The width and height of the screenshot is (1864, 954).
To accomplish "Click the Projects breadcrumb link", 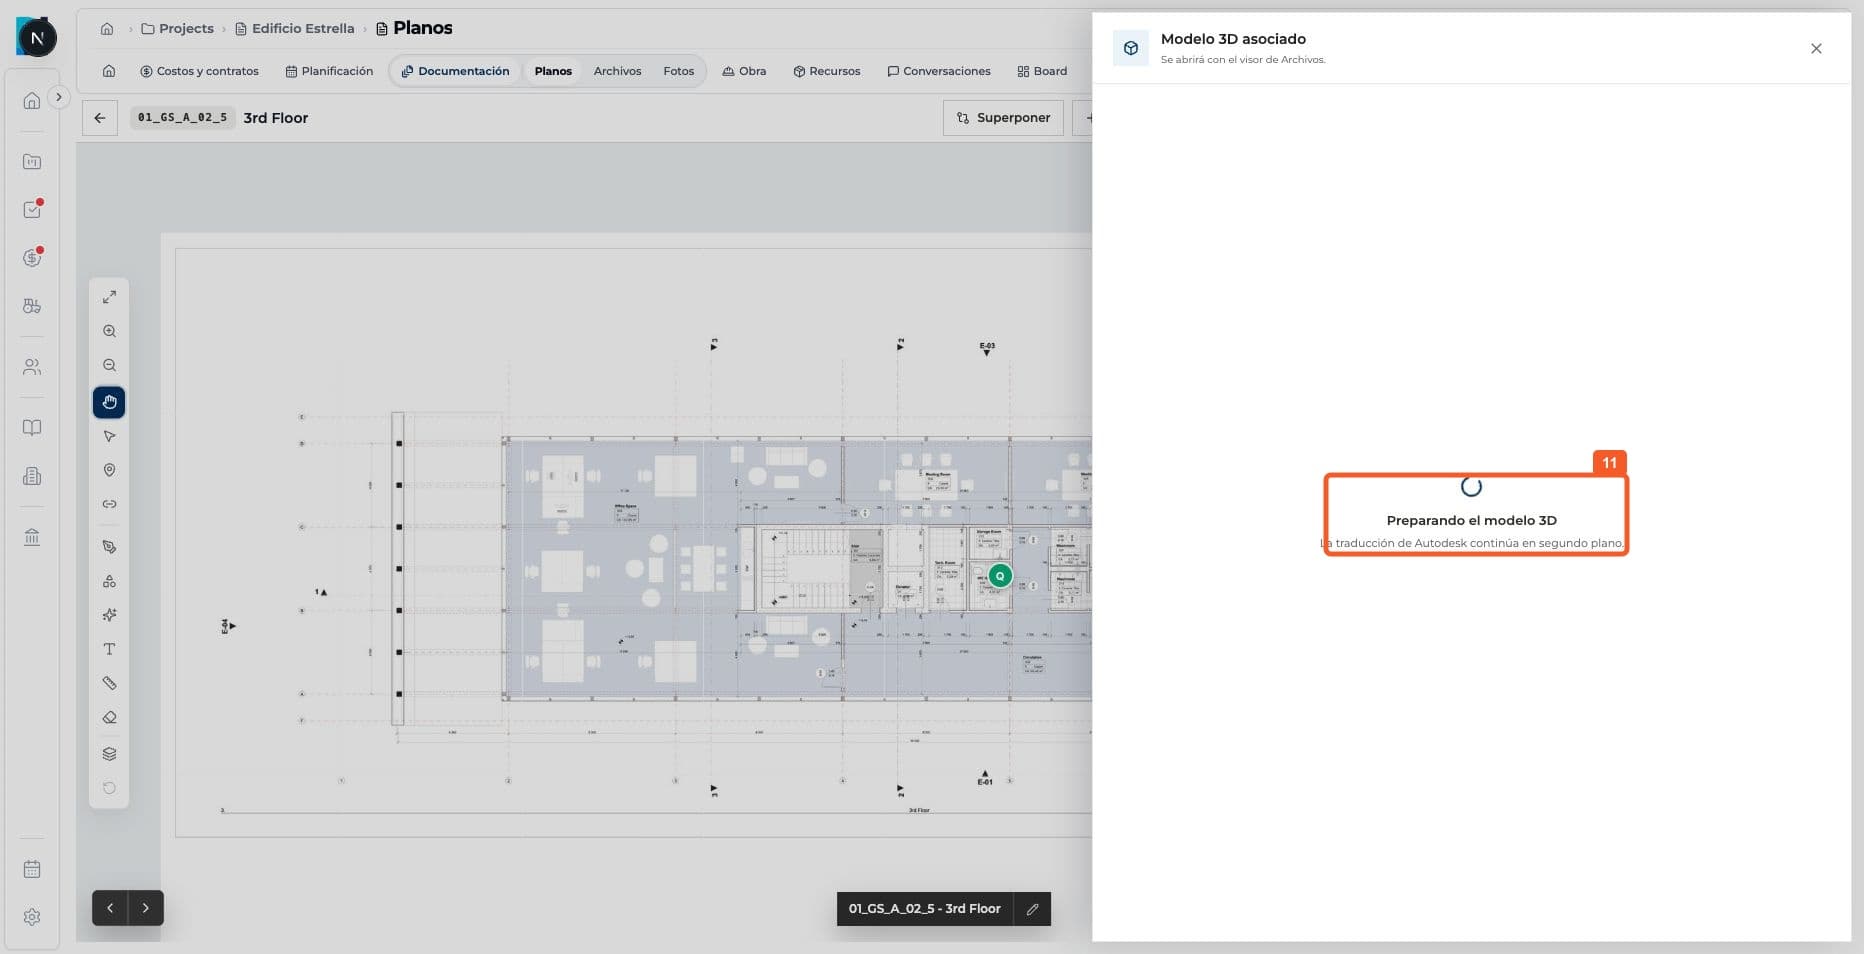I will click(178, 28).
